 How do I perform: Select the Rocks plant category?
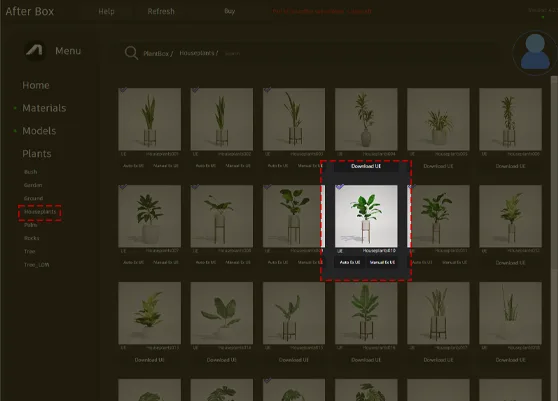click(x=31, y=238)
